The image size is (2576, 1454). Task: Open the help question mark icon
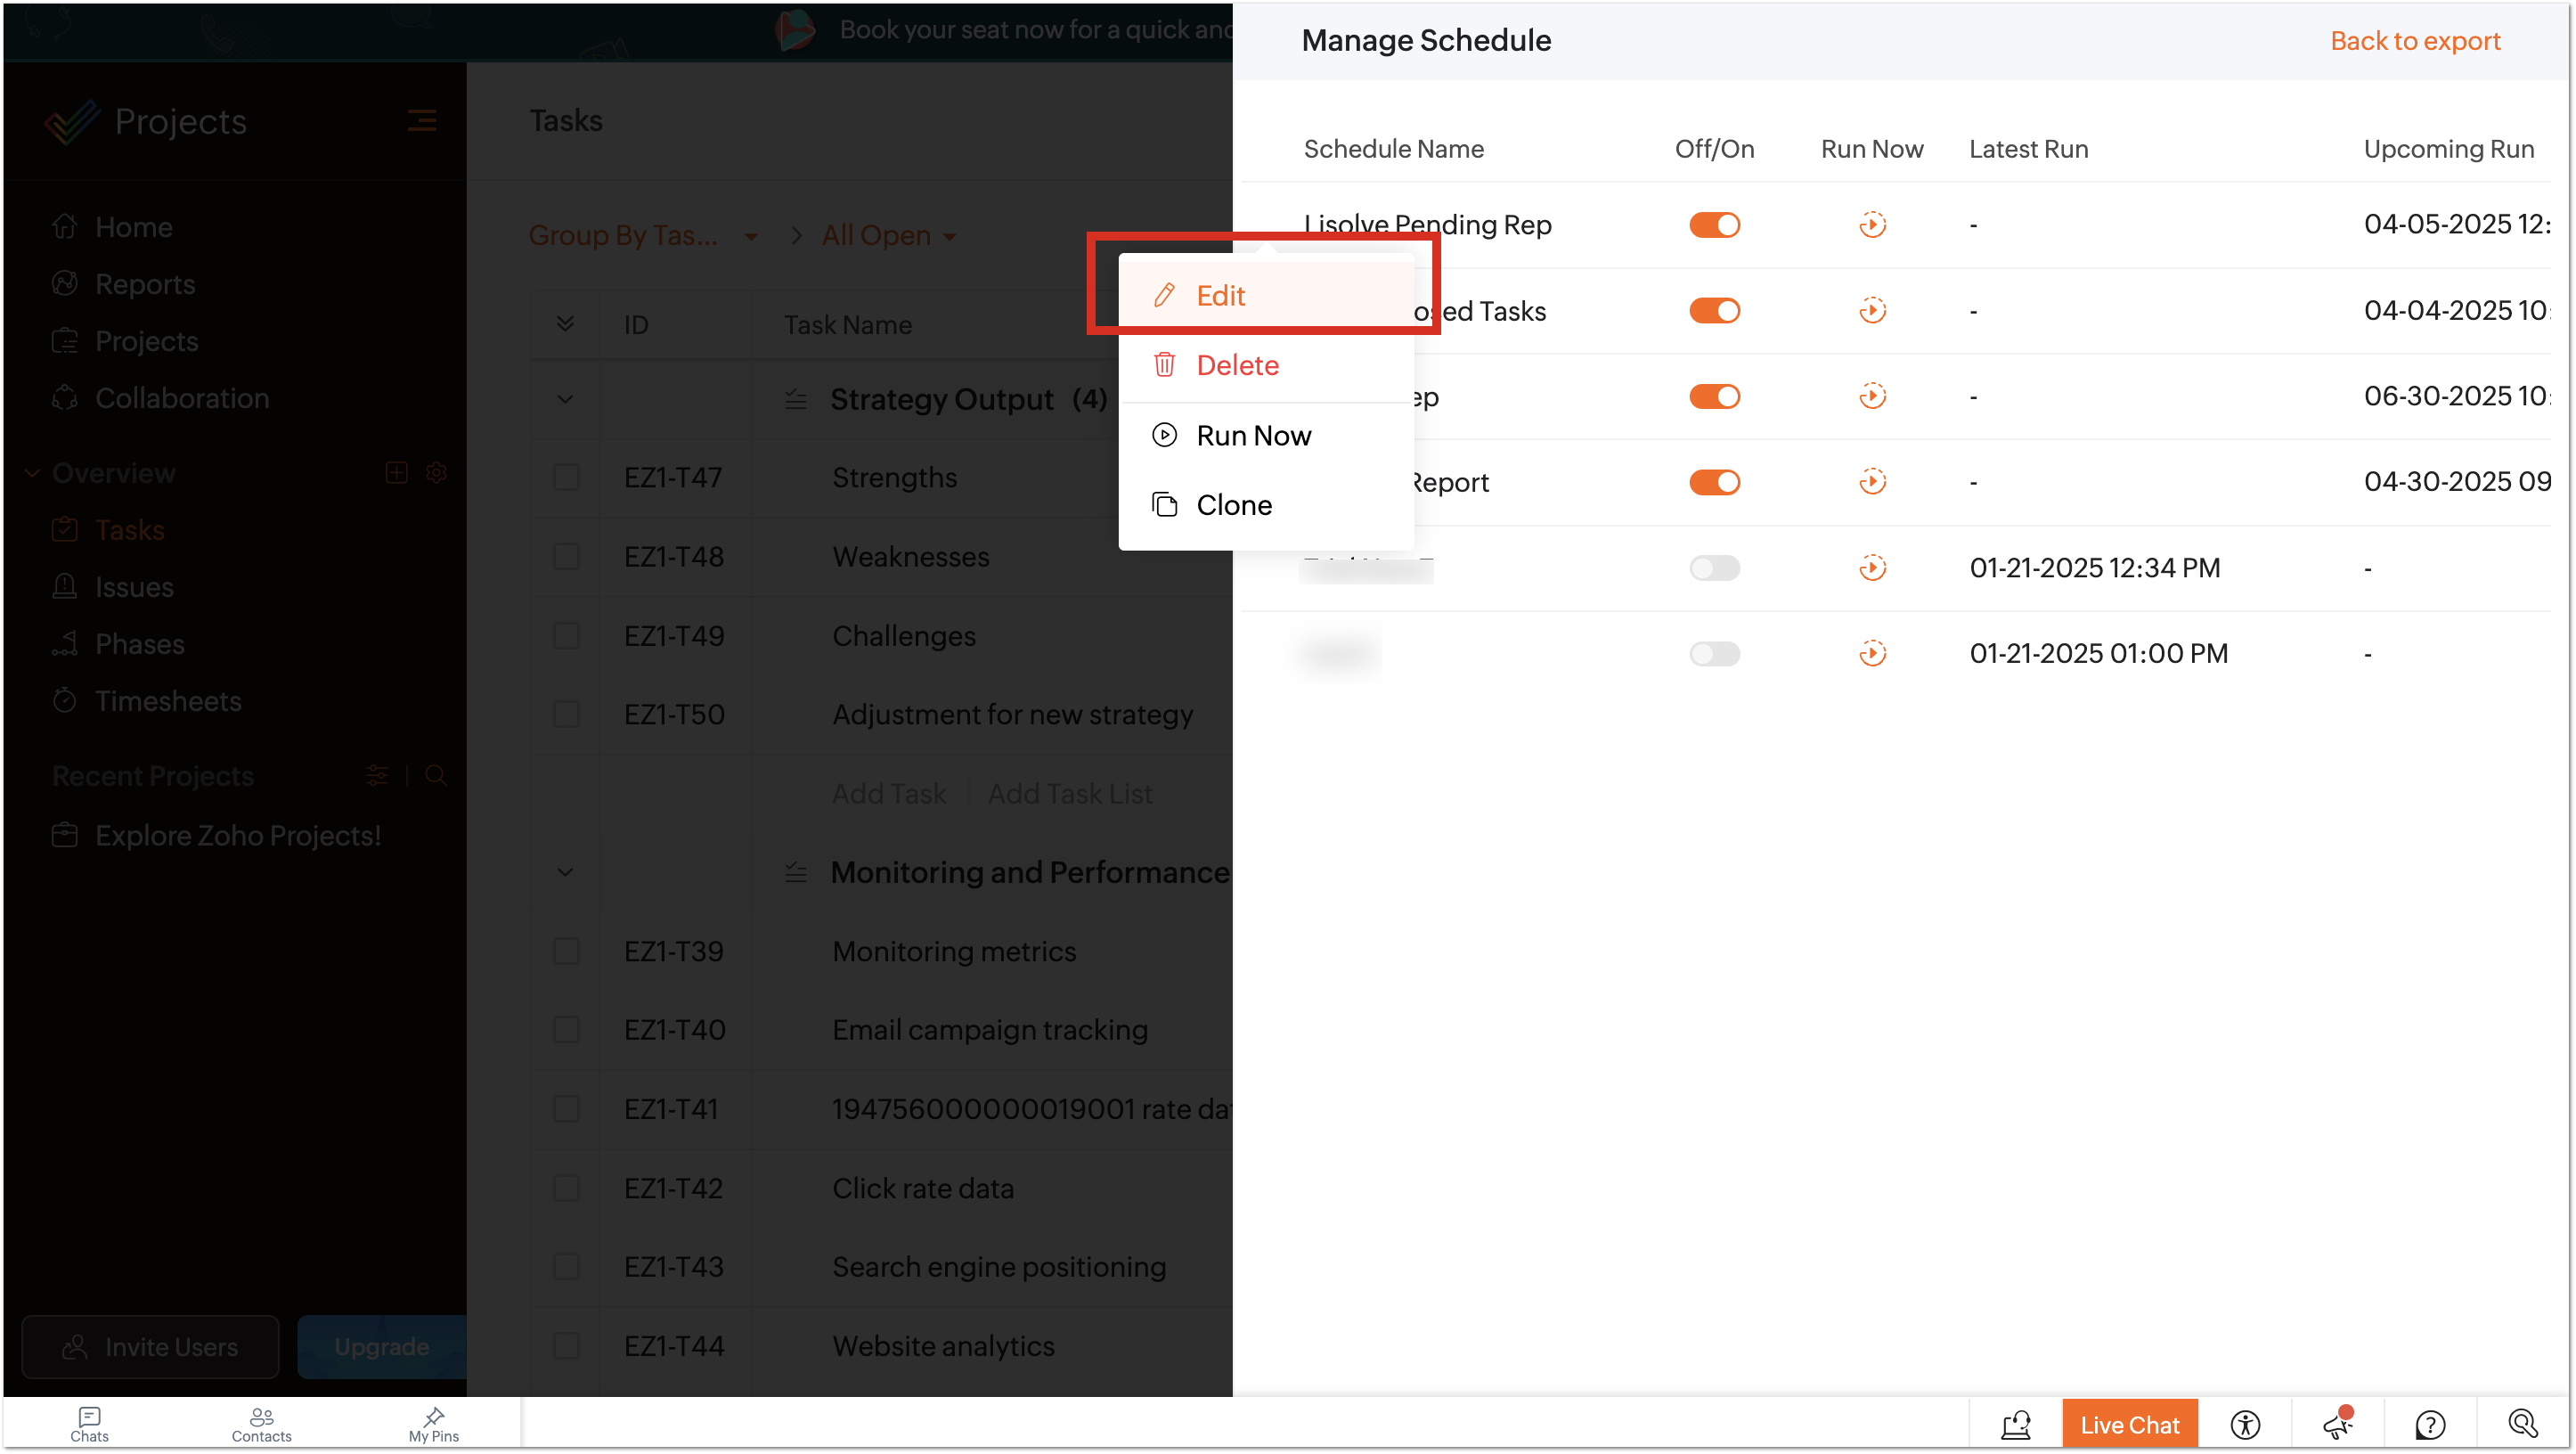tap(2430, 1424)
